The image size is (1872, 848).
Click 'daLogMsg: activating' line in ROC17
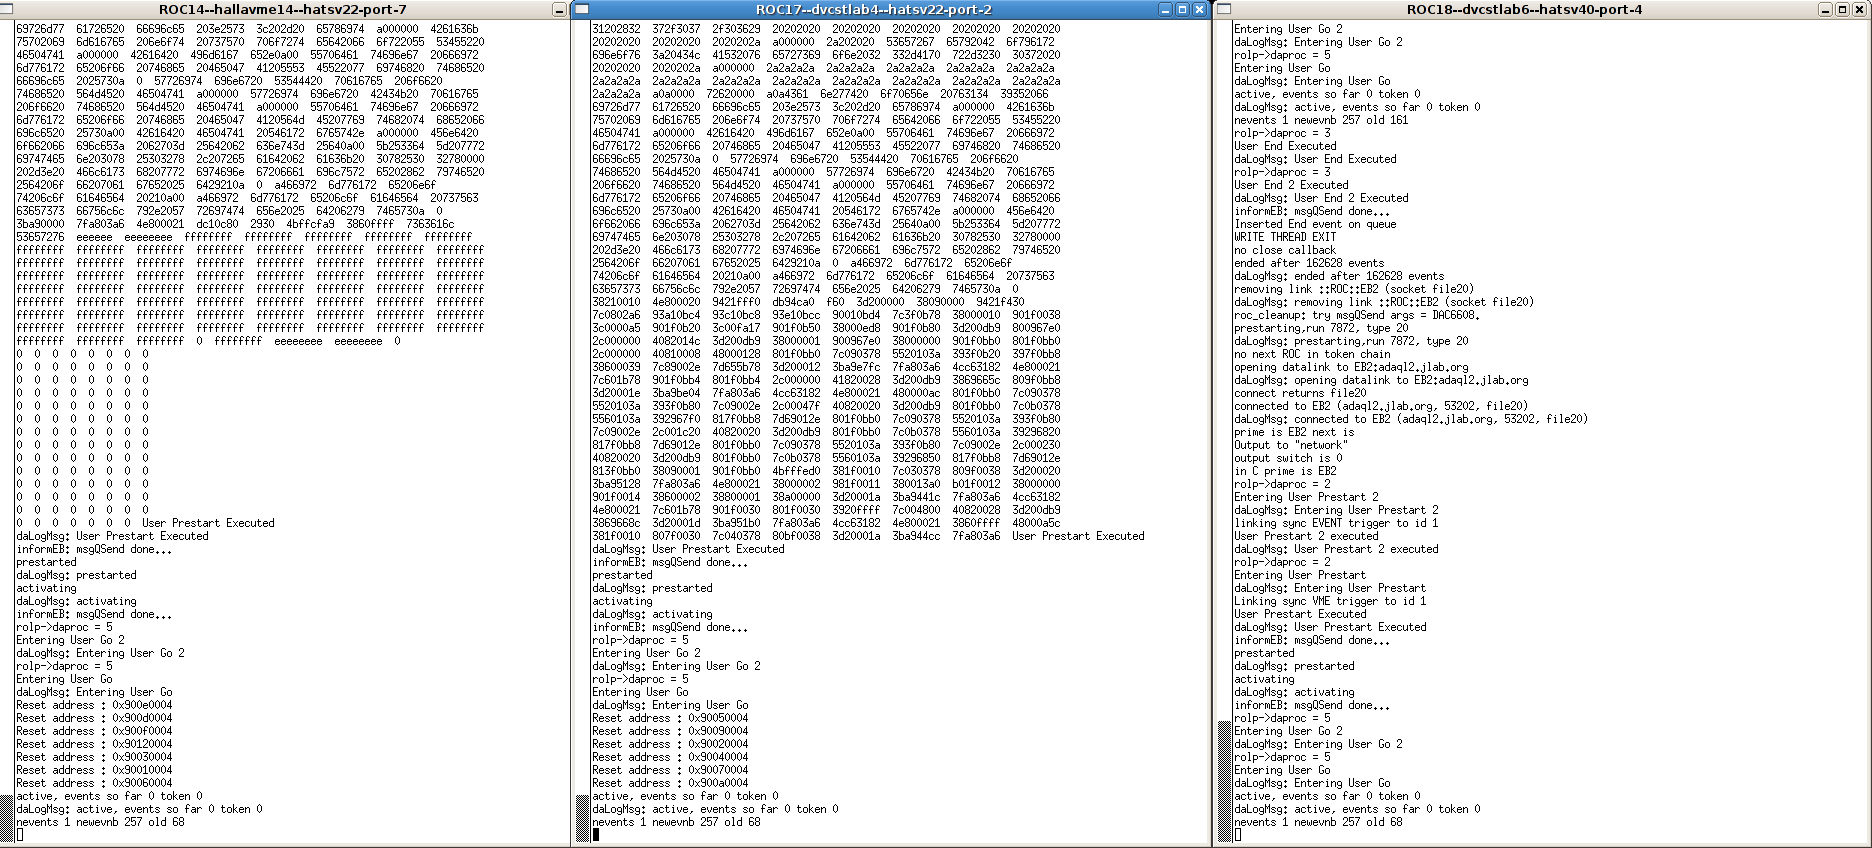652,614
